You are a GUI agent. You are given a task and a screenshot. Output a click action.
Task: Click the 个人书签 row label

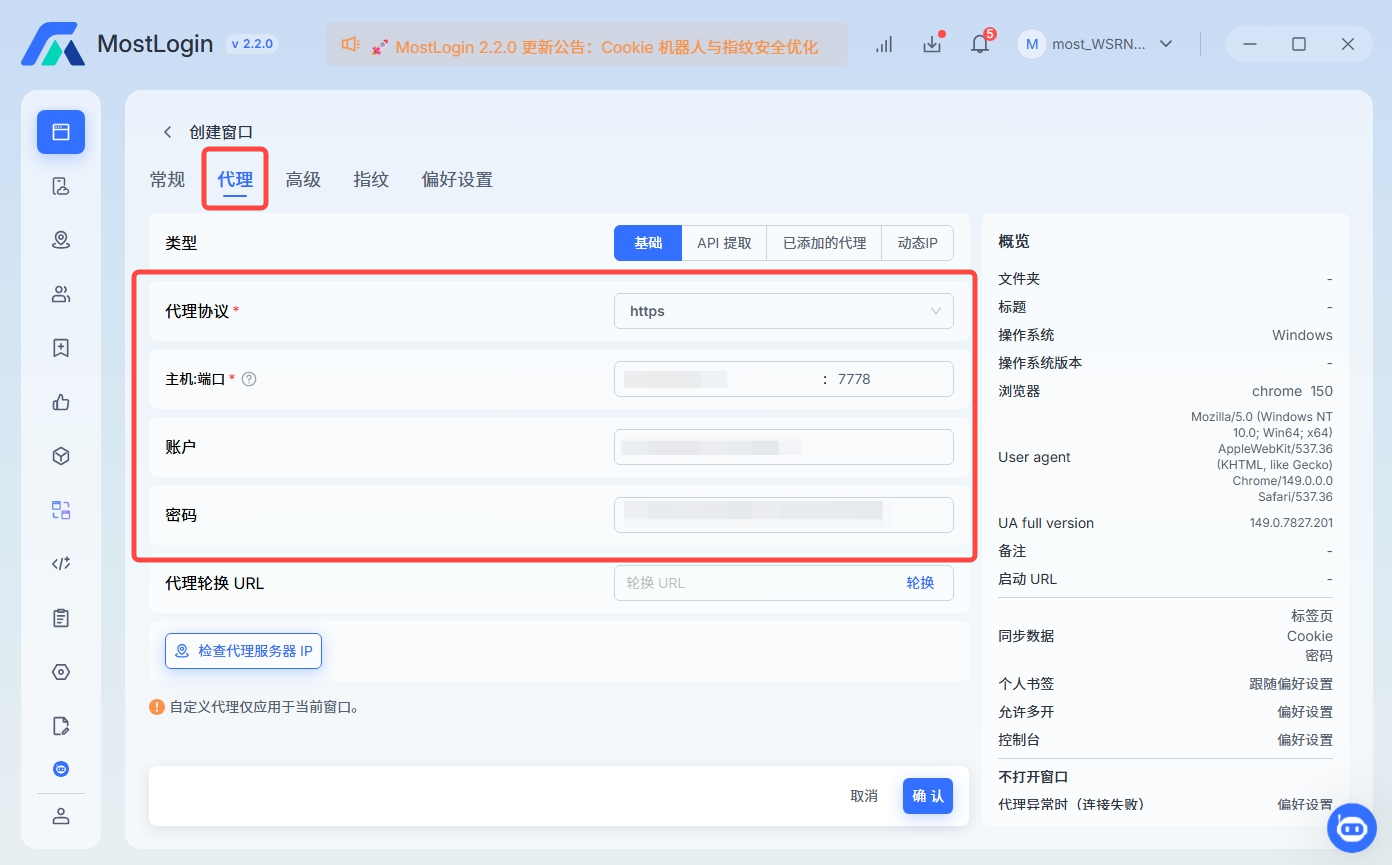[x=1026, y=684]
